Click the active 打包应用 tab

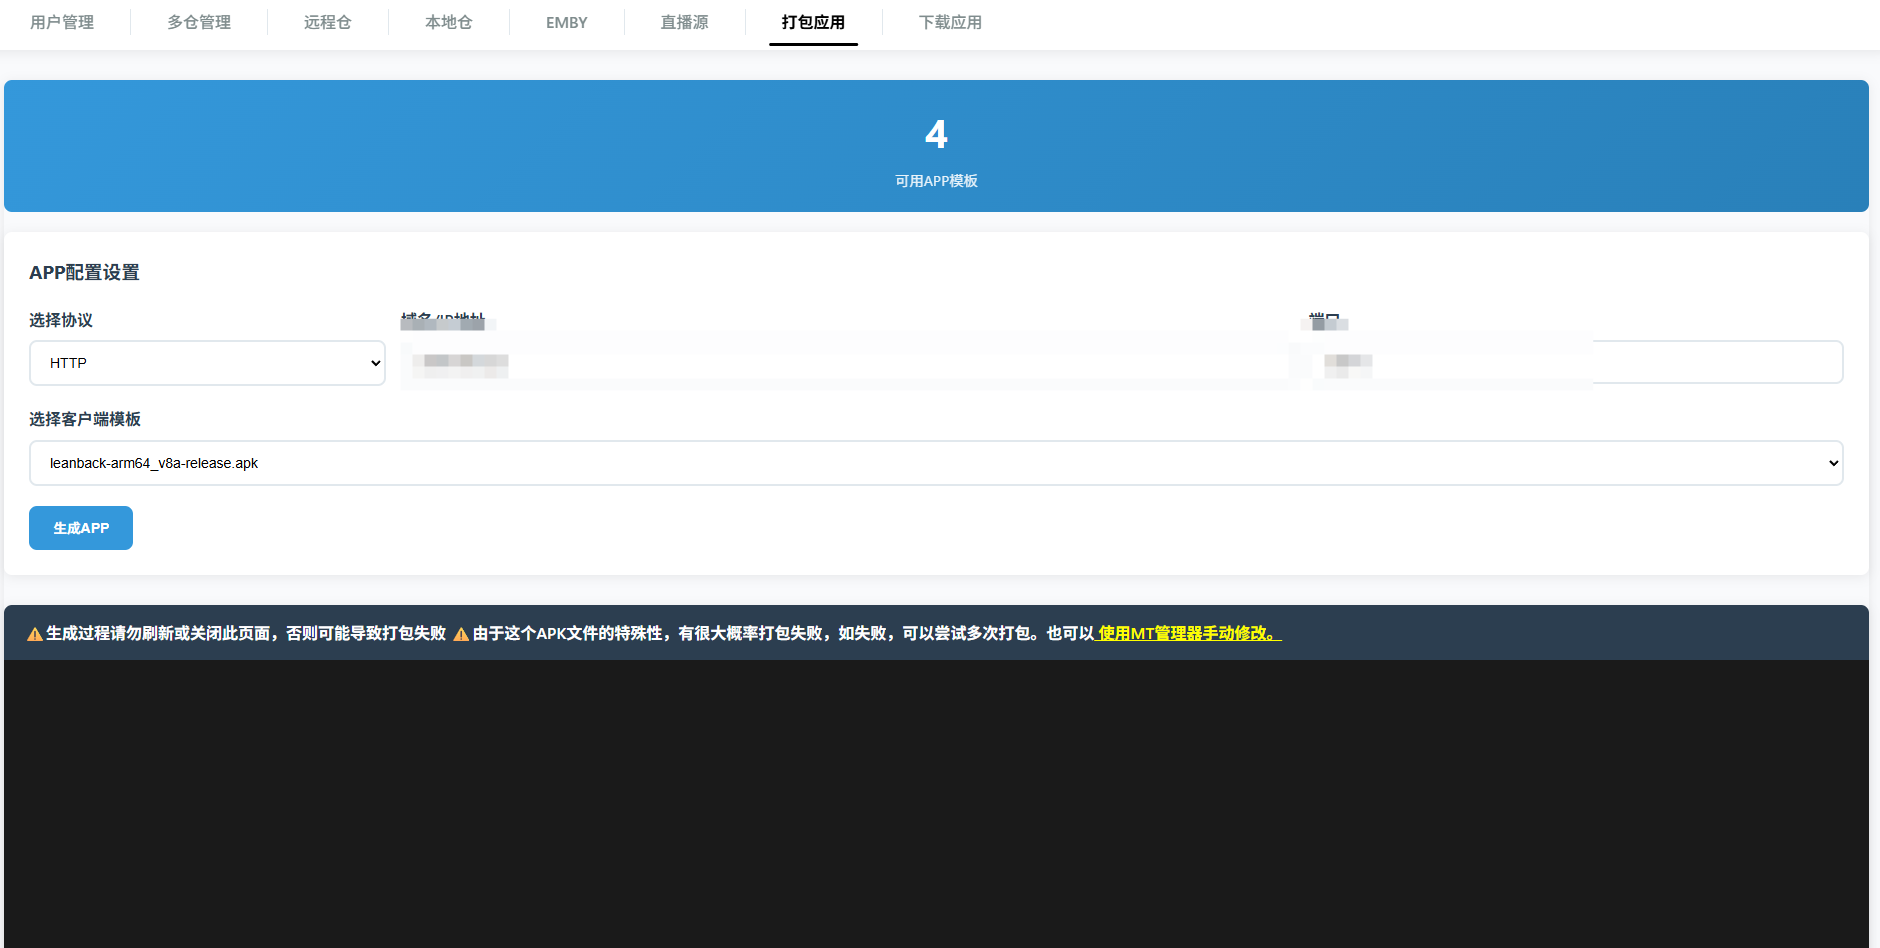point(813,22)
